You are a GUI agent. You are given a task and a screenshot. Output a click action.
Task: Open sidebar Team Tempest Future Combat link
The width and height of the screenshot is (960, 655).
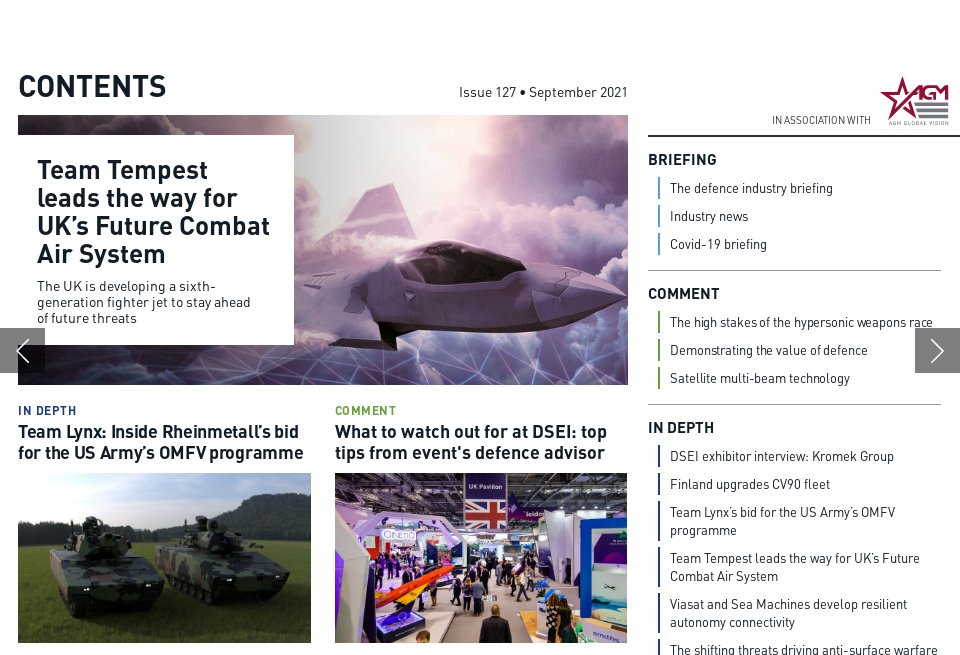pyautogui.click(x=794, y=567)
